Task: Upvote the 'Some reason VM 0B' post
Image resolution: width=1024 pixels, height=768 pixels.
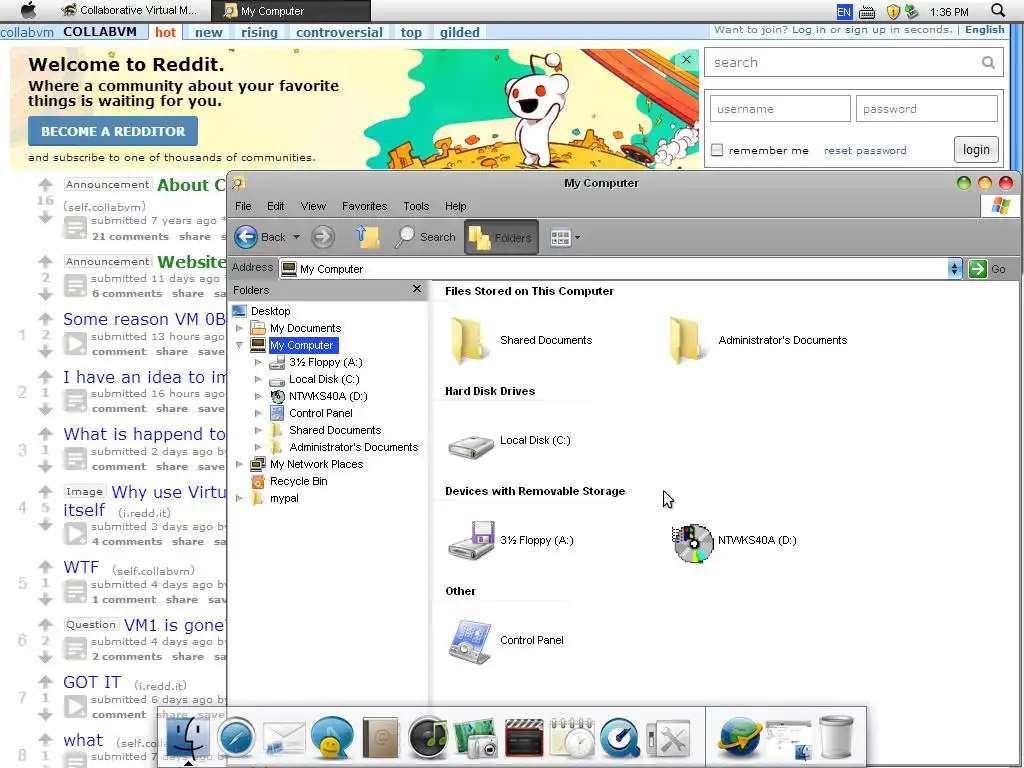Action: (45, 319)
